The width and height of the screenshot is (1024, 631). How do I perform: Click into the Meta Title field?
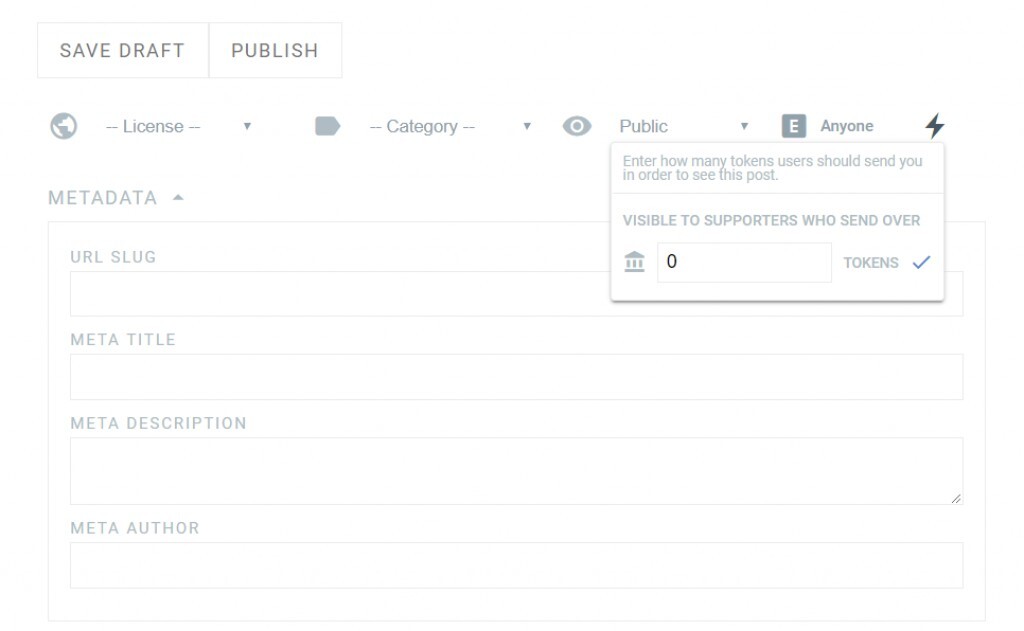516,377
